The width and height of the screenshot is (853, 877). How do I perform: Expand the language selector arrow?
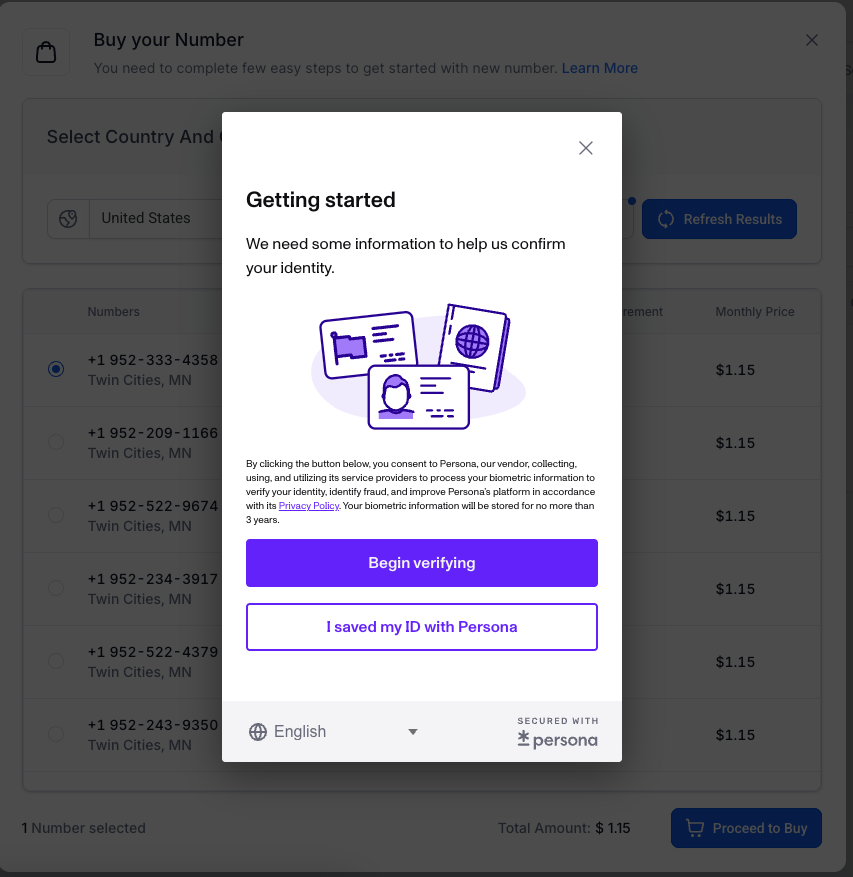[x=413, y=732]
